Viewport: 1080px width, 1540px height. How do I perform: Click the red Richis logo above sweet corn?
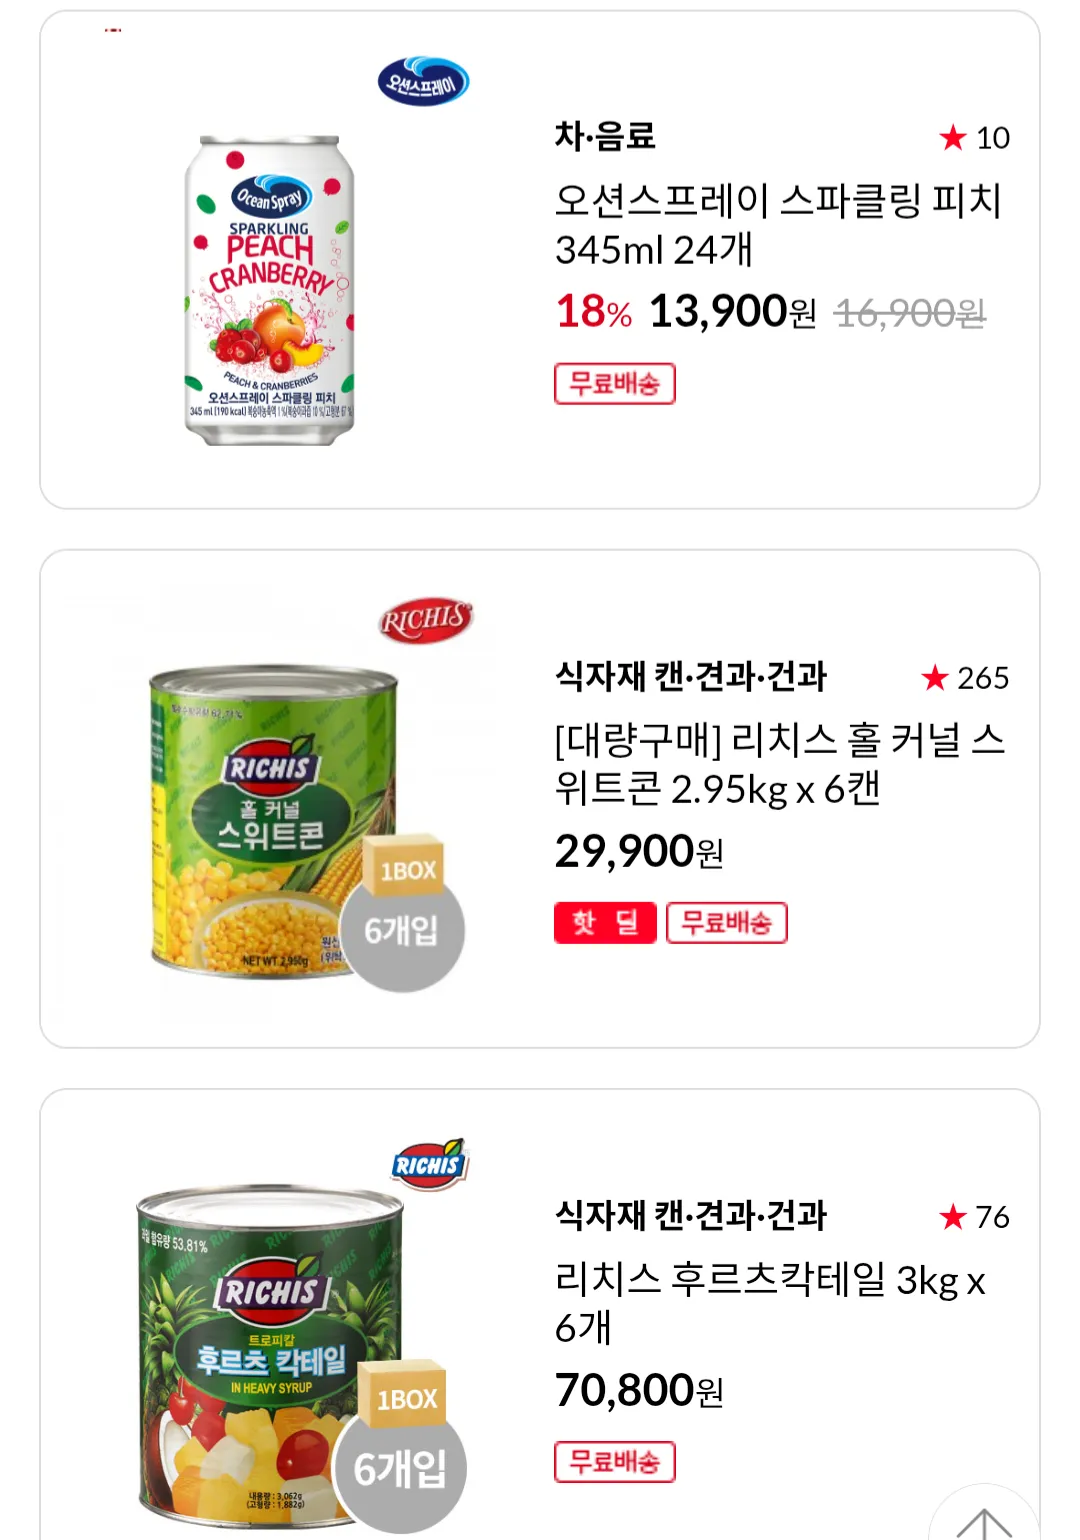point(425,620)
